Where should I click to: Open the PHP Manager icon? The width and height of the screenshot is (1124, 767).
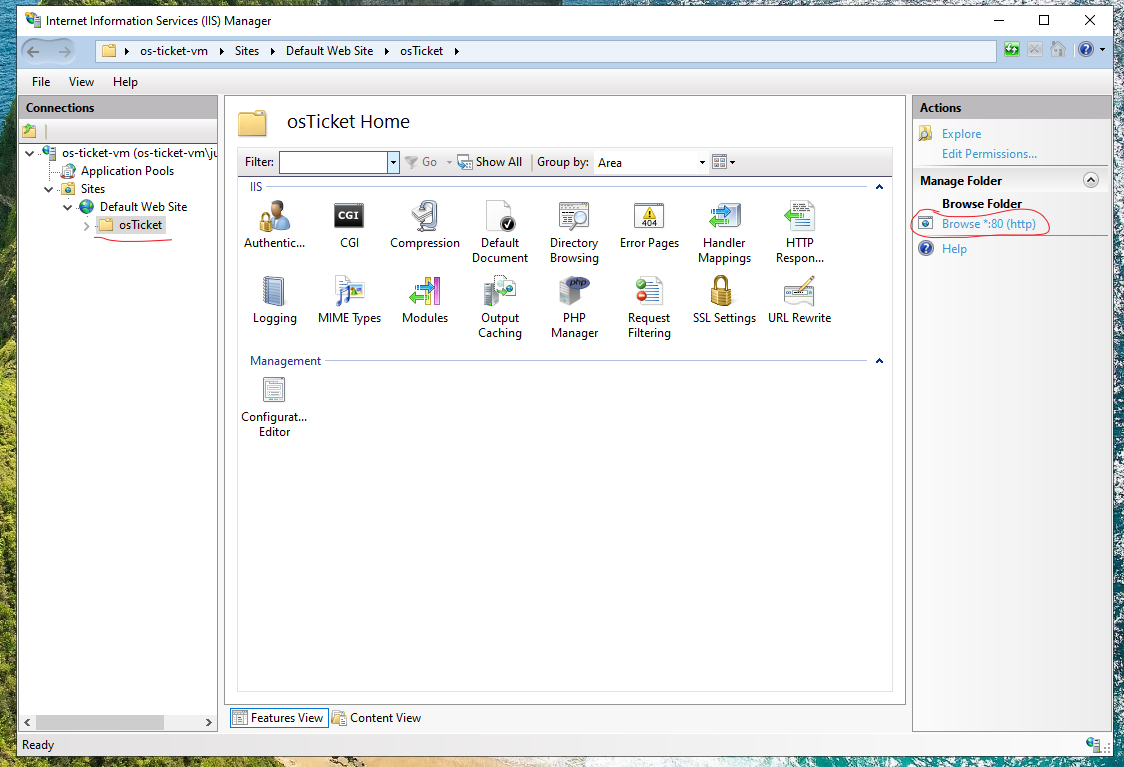pyautogui.click(x=574, y=292)
